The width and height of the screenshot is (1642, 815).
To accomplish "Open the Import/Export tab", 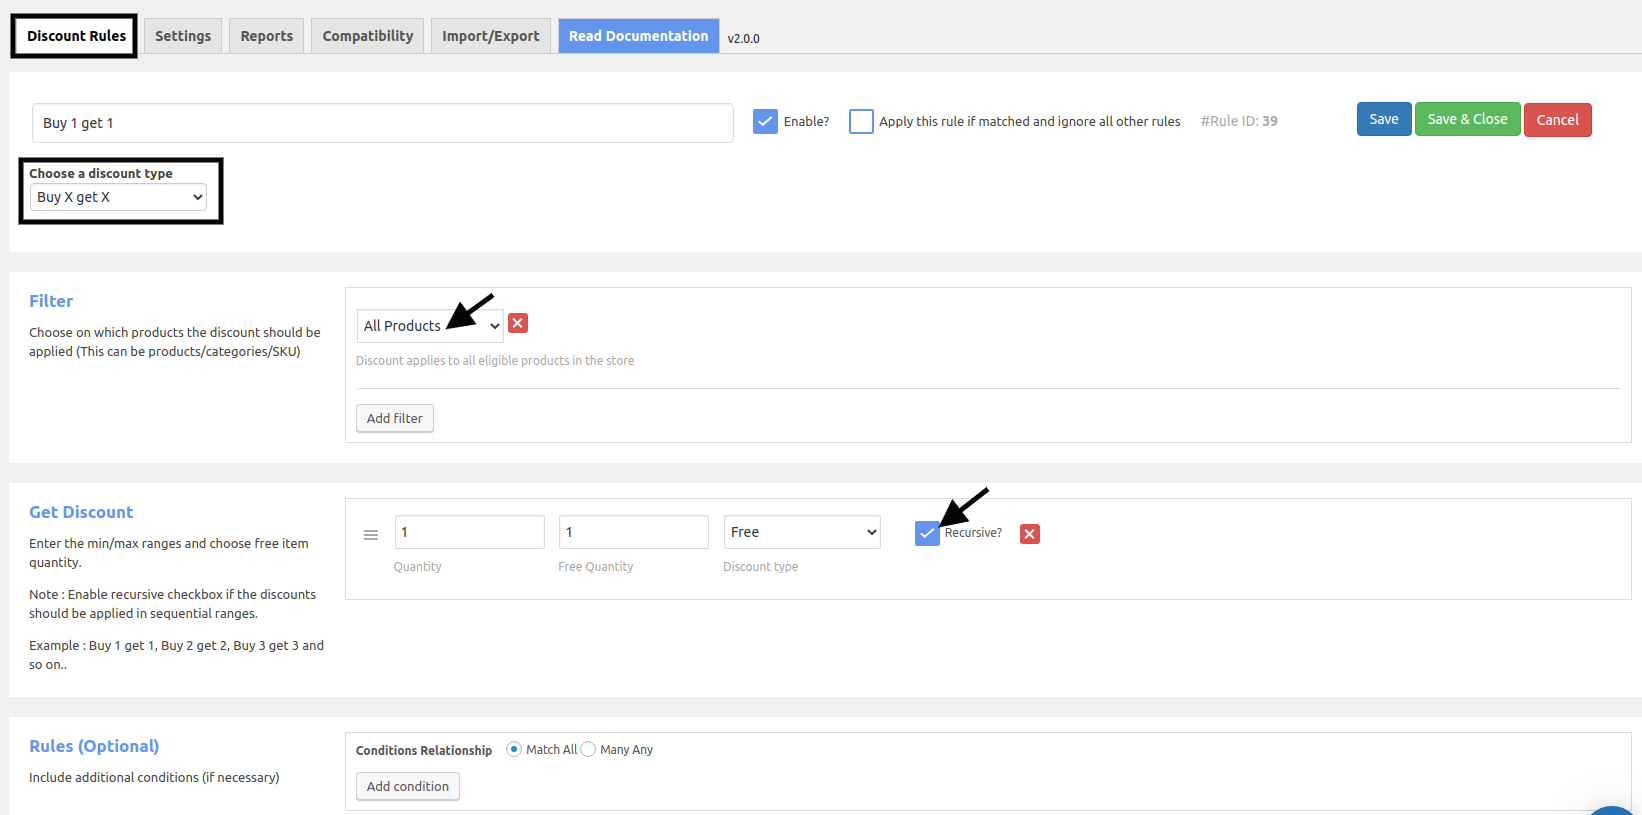I will point(491,36).
